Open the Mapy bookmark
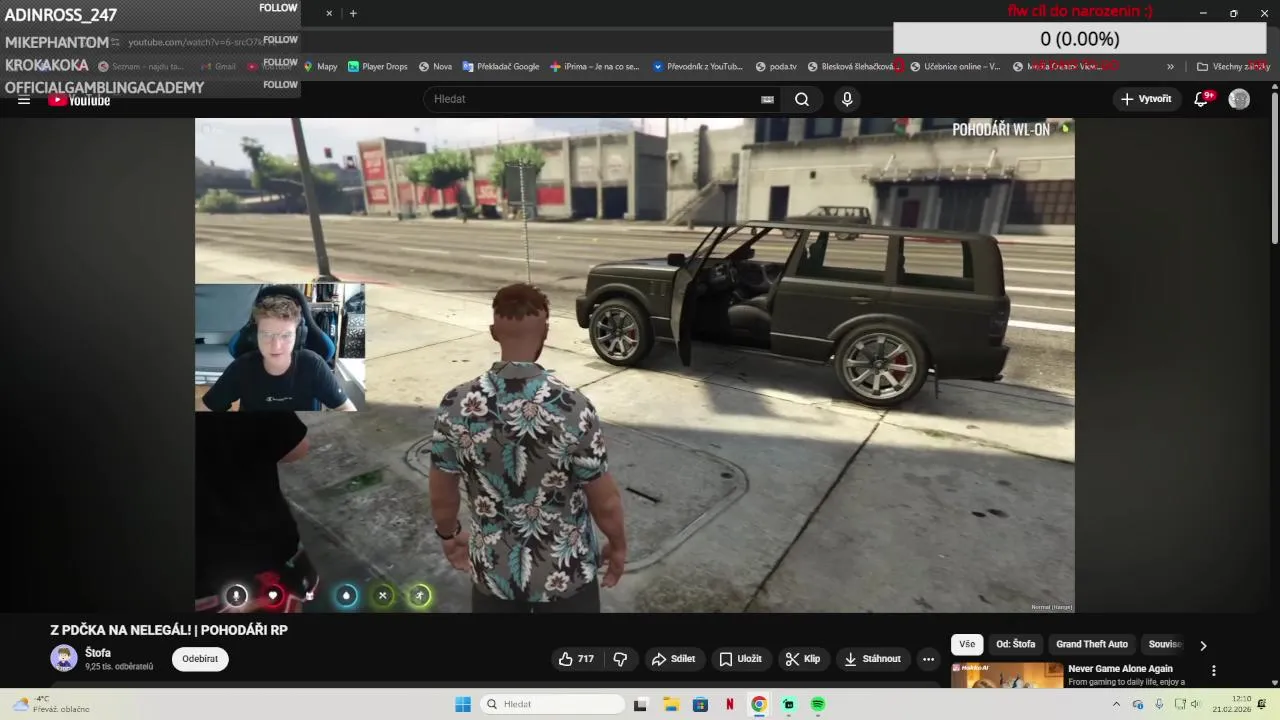Viewport: 1280px width, 720px height. (320, 66)
